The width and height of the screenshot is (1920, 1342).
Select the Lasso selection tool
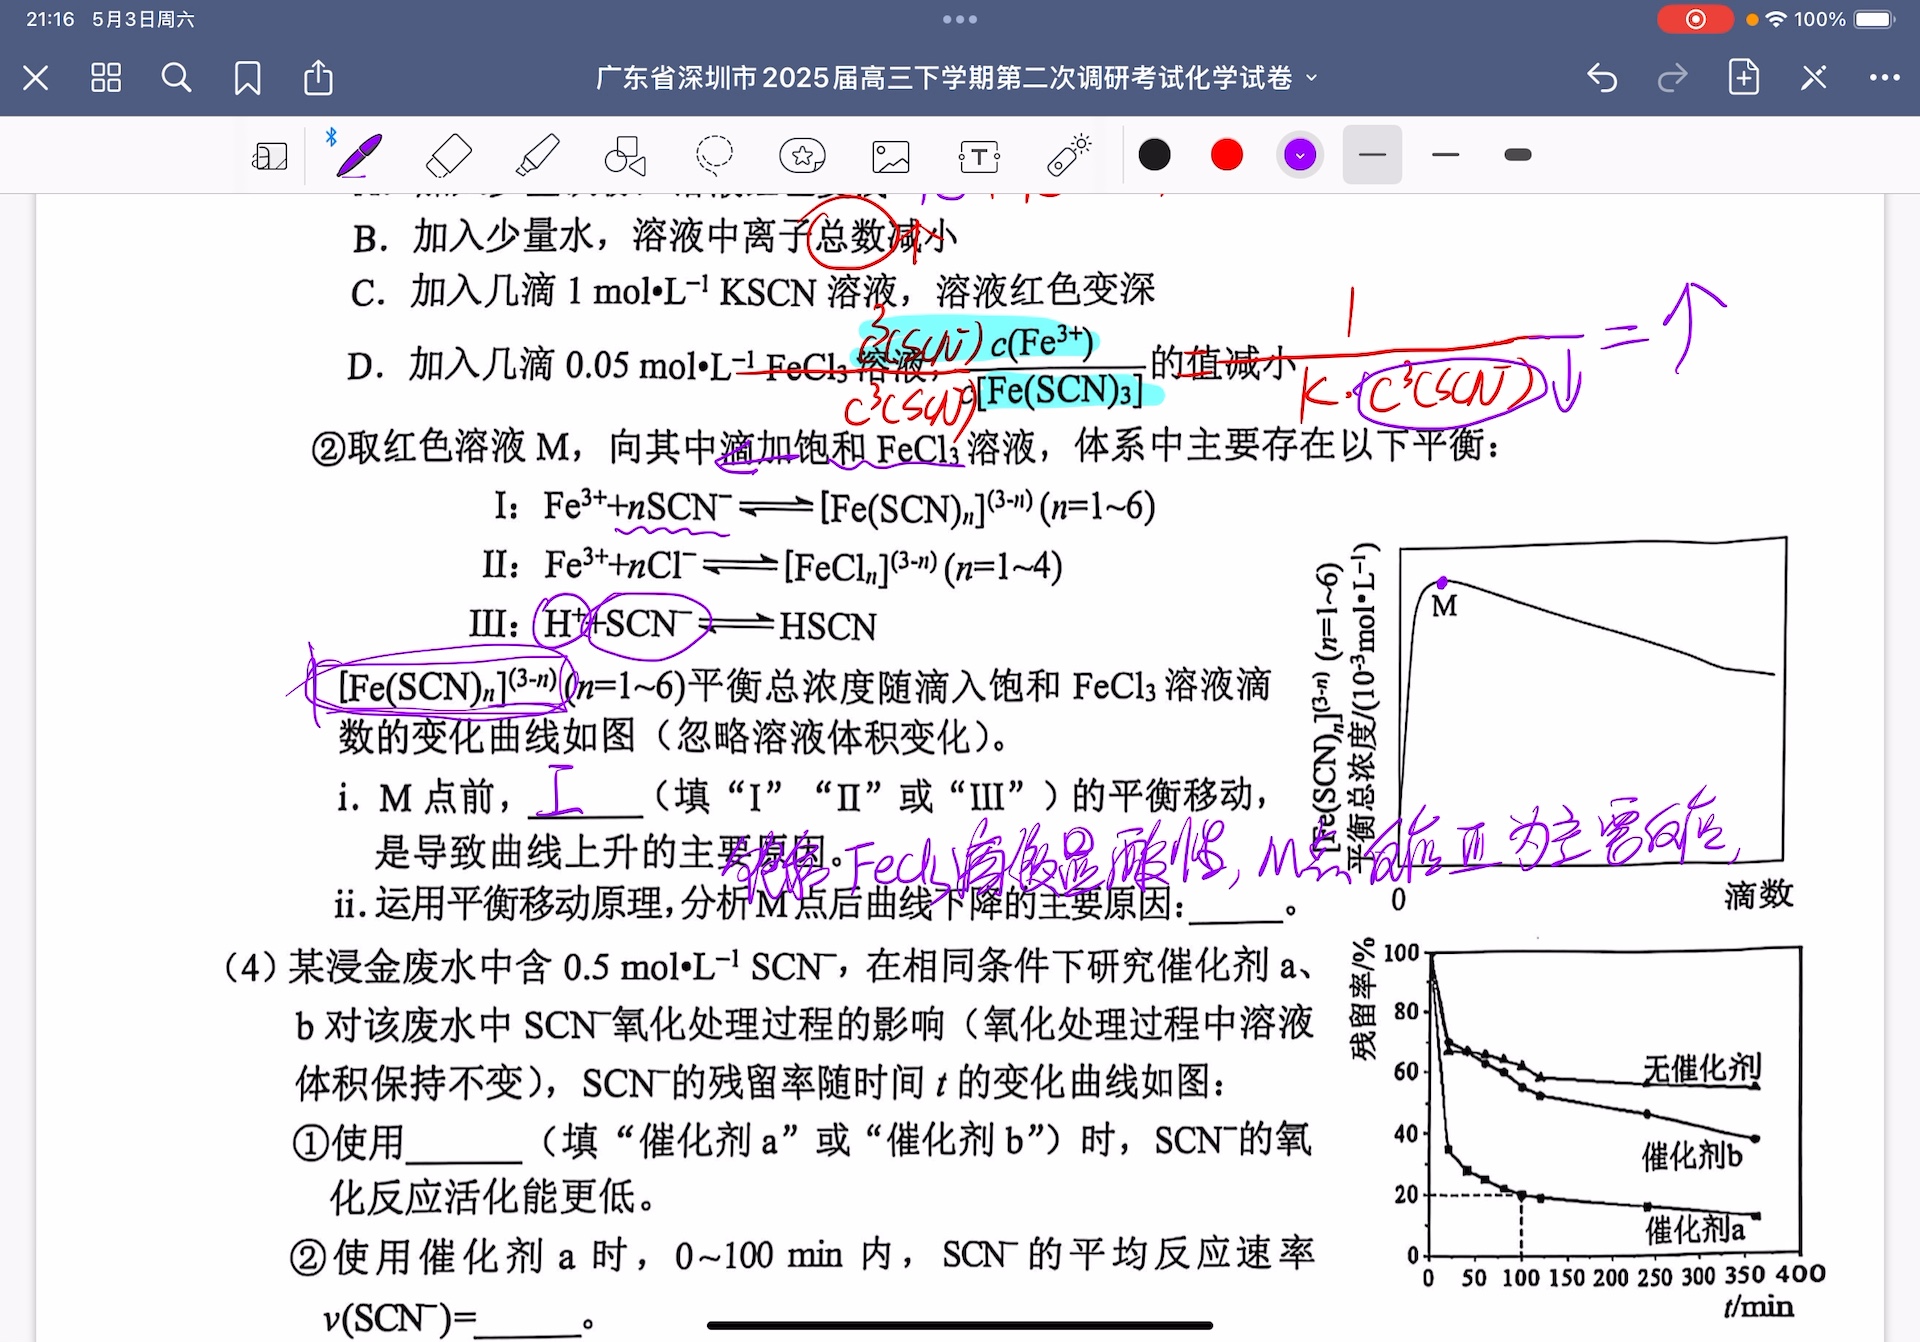714,156
